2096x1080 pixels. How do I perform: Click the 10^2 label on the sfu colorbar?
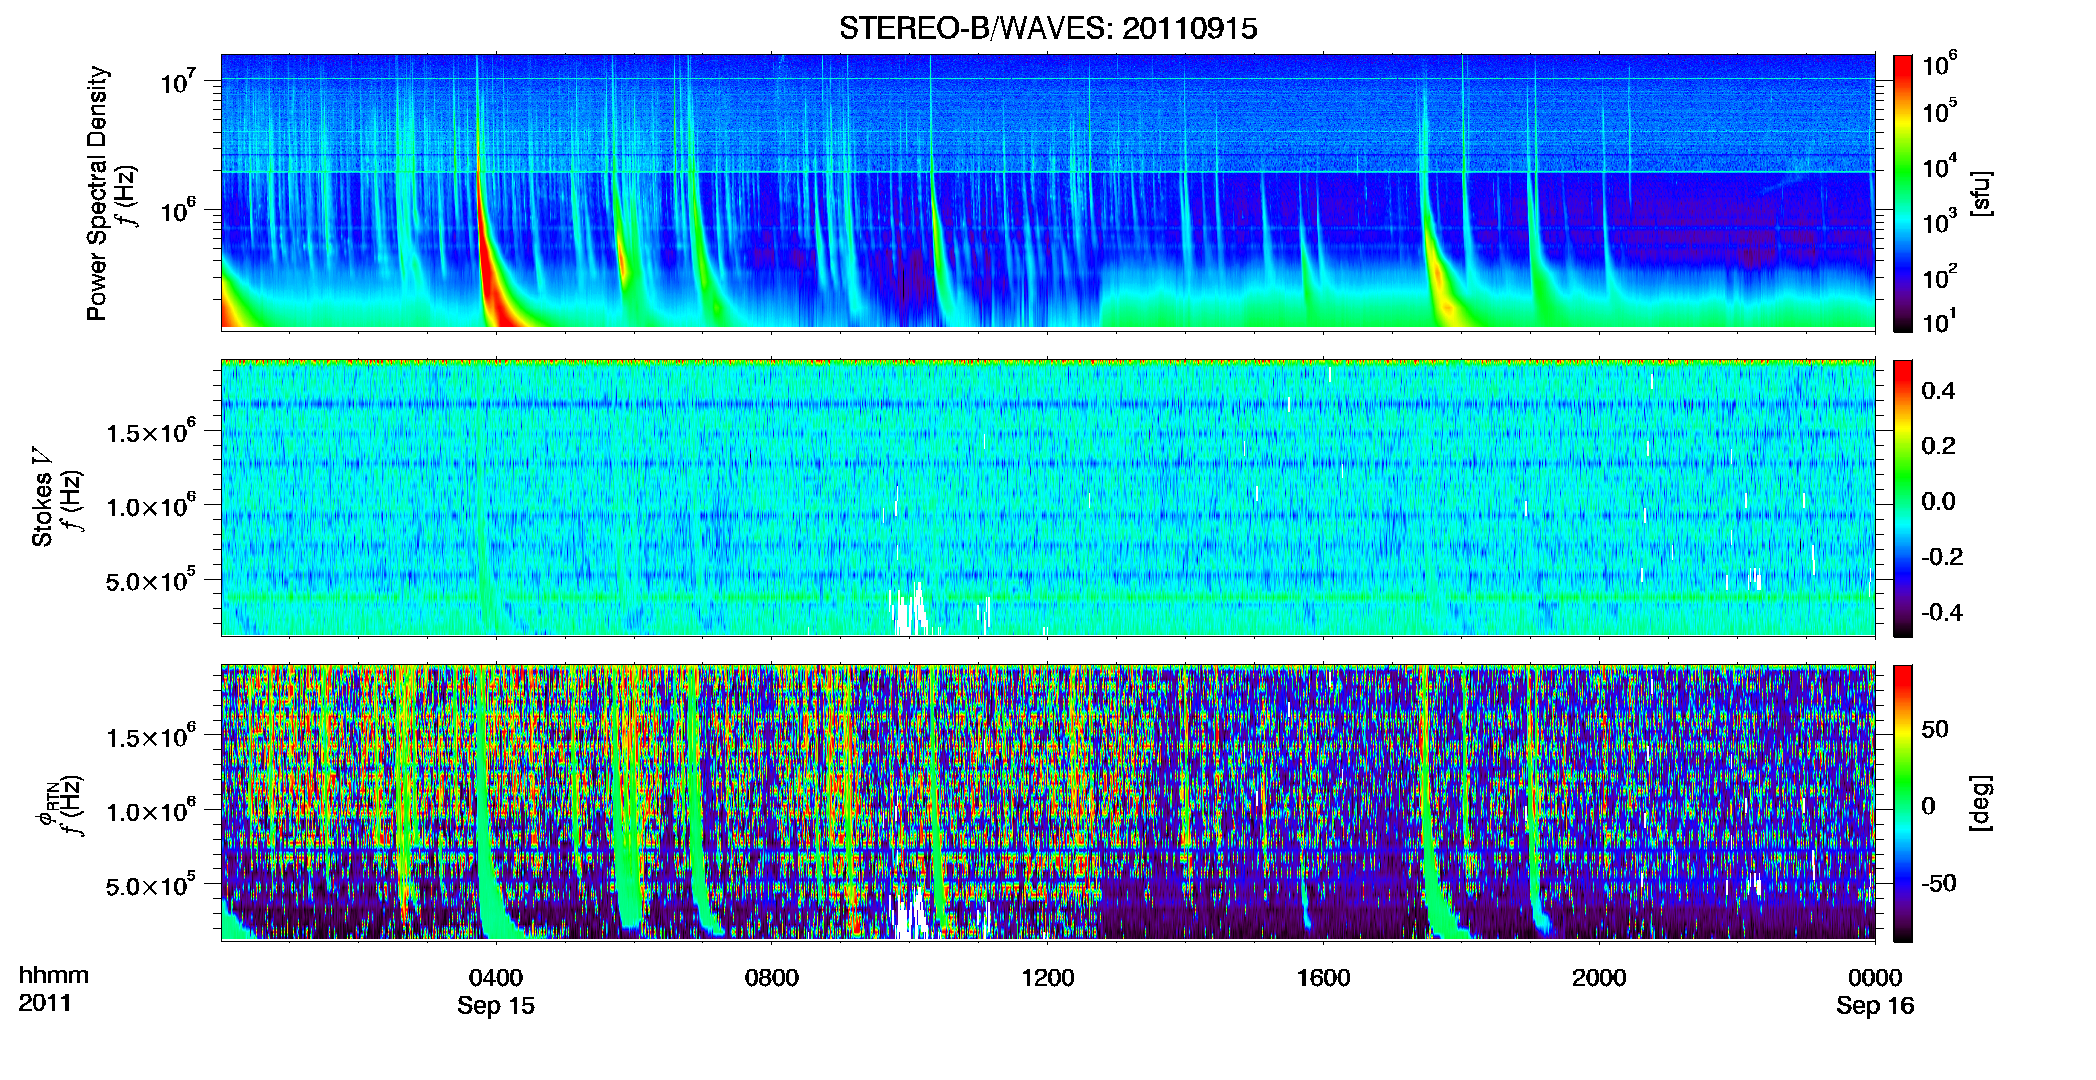click(1940, 277)
